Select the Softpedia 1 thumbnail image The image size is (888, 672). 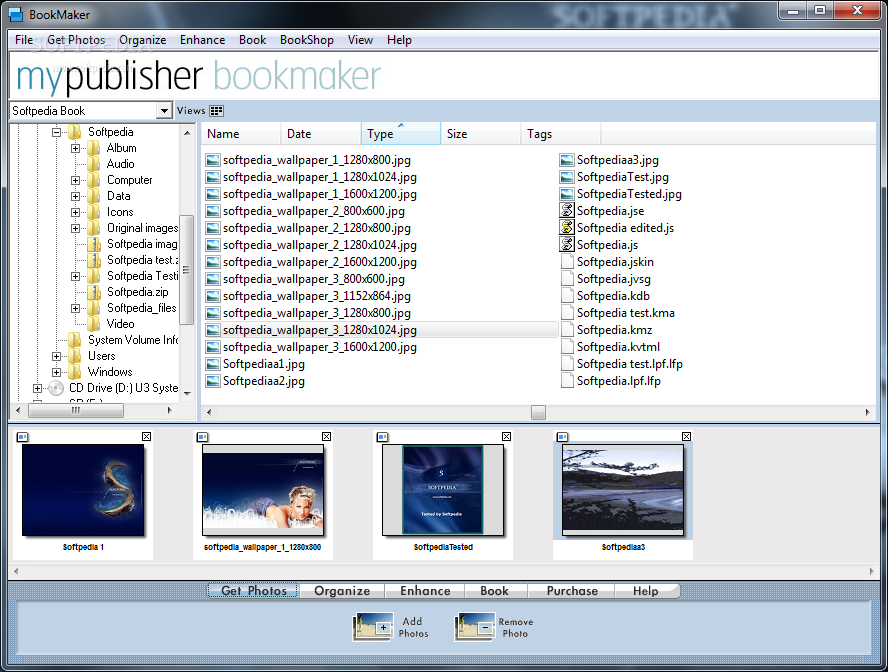pos(83,490)
